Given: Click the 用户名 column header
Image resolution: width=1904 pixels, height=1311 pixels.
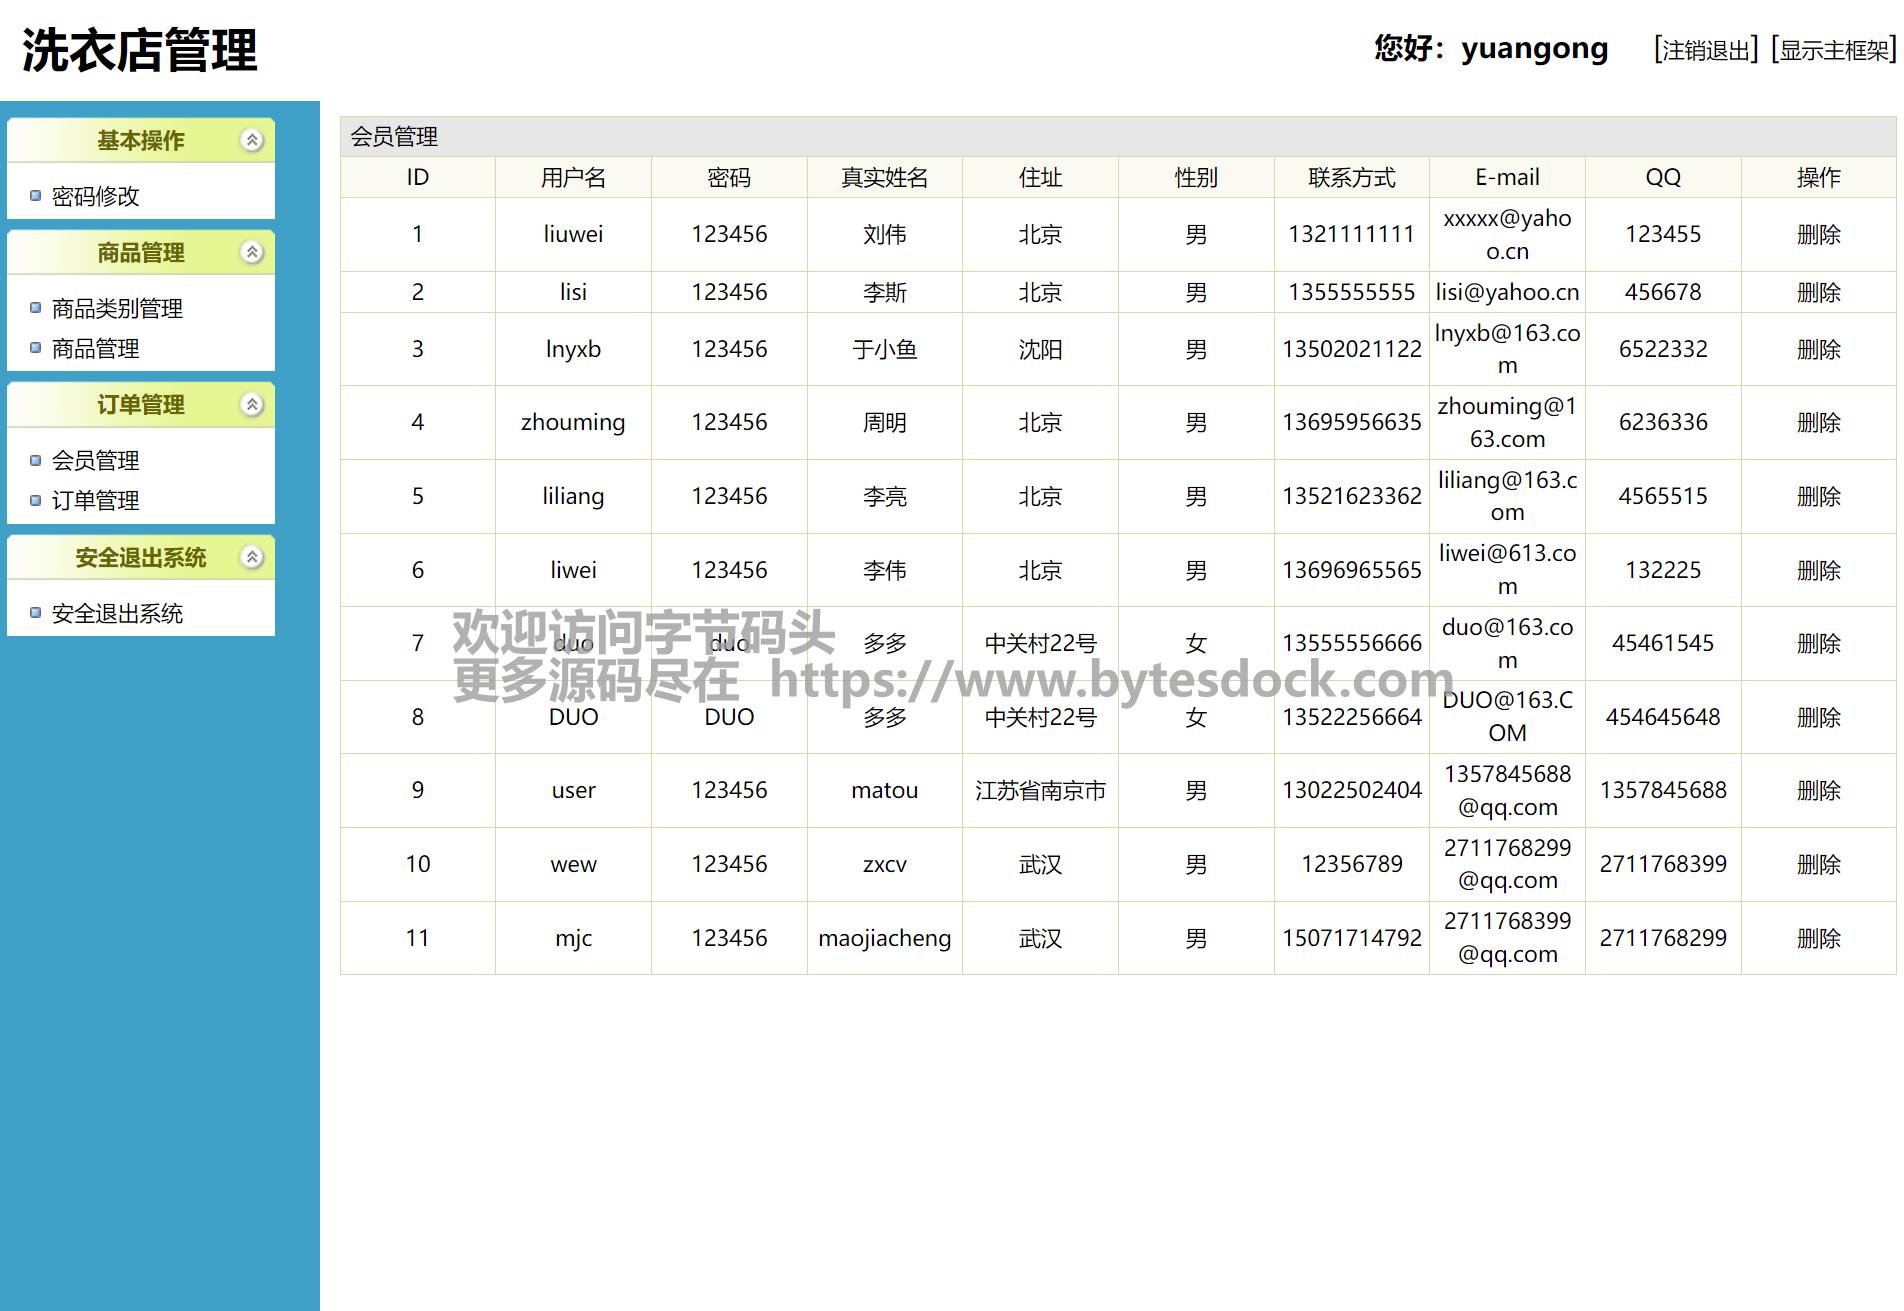Looking at the screenshot, I should (573, 177).
